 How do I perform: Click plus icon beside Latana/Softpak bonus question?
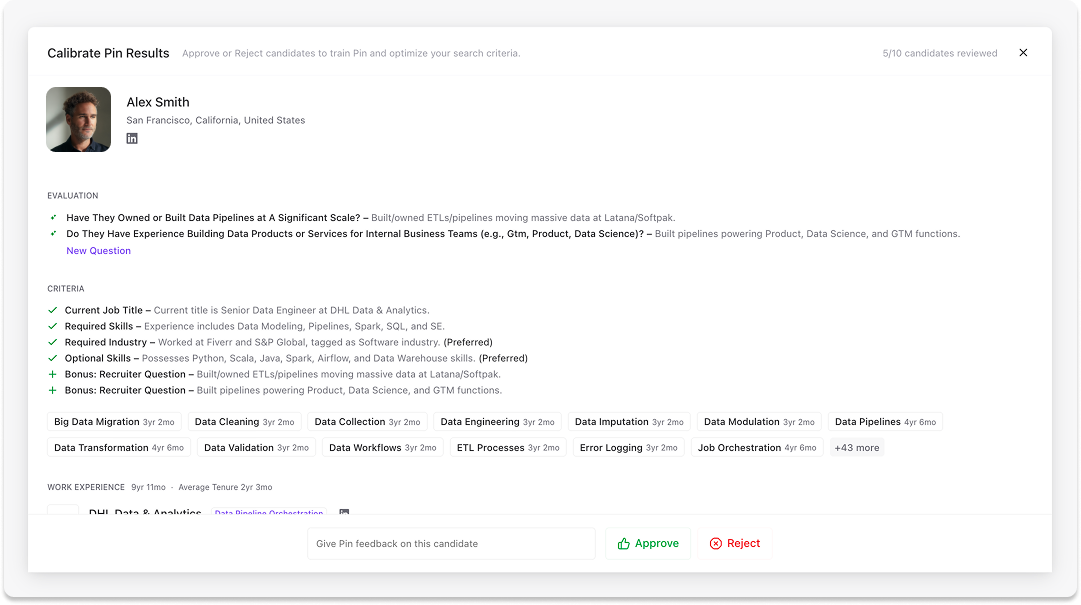[52, 374]
